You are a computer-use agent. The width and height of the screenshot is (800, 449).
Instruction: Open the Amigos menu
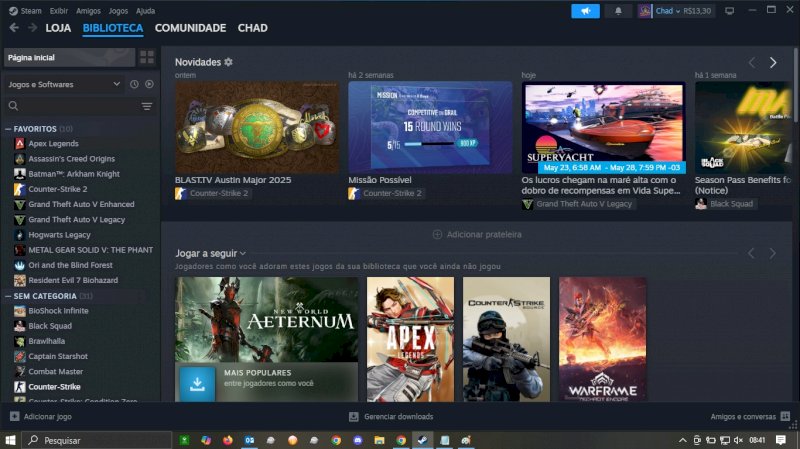coord(88,10)
